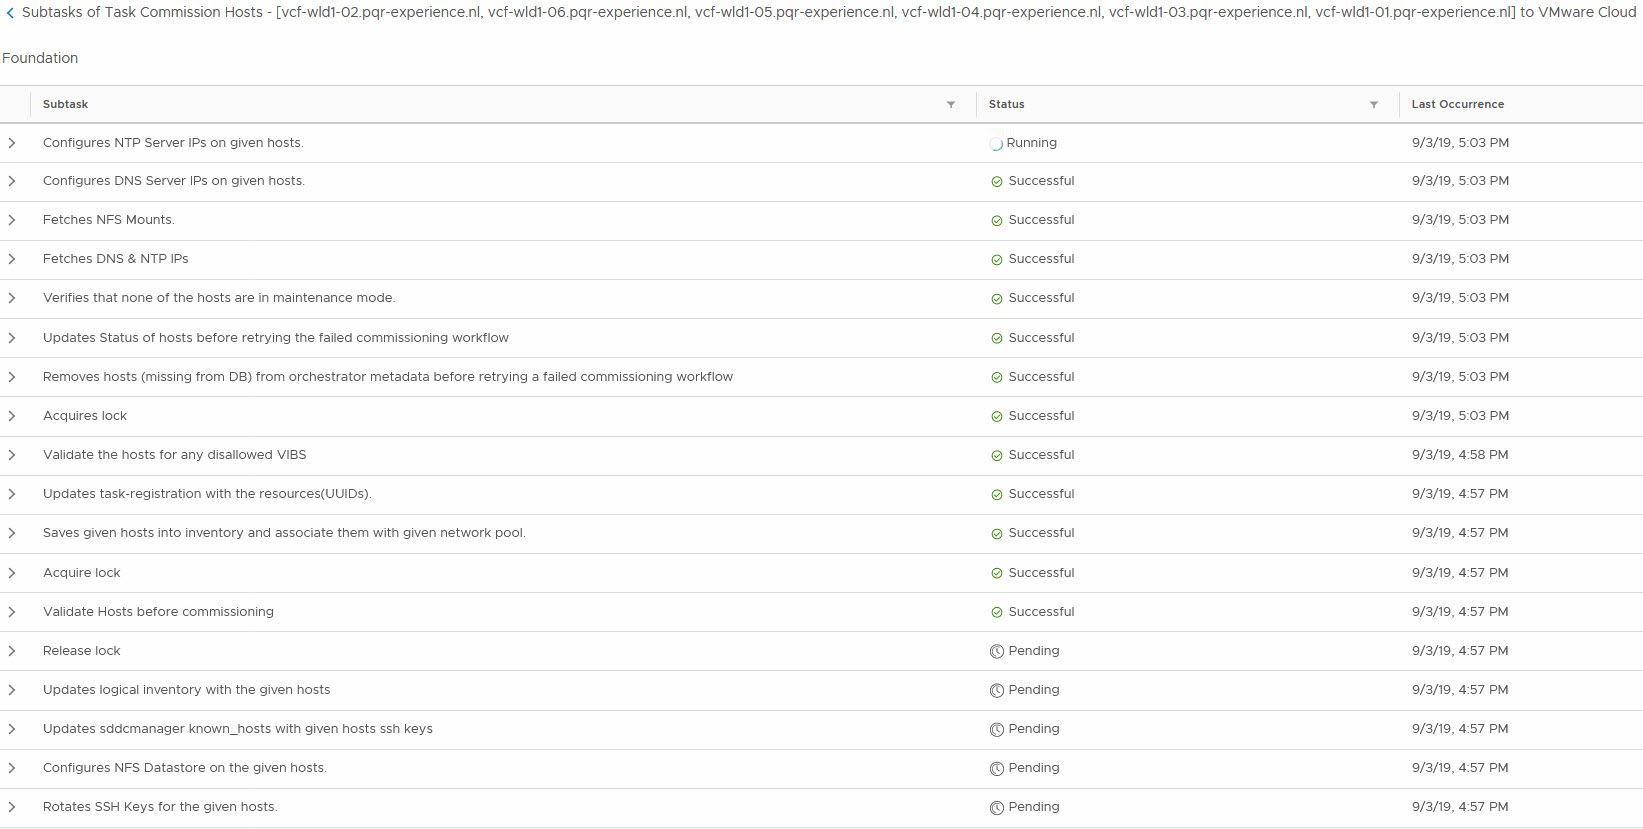Expand the Configures DNS Server IPs row
1643x829 pixels.
tap(12, 181)
